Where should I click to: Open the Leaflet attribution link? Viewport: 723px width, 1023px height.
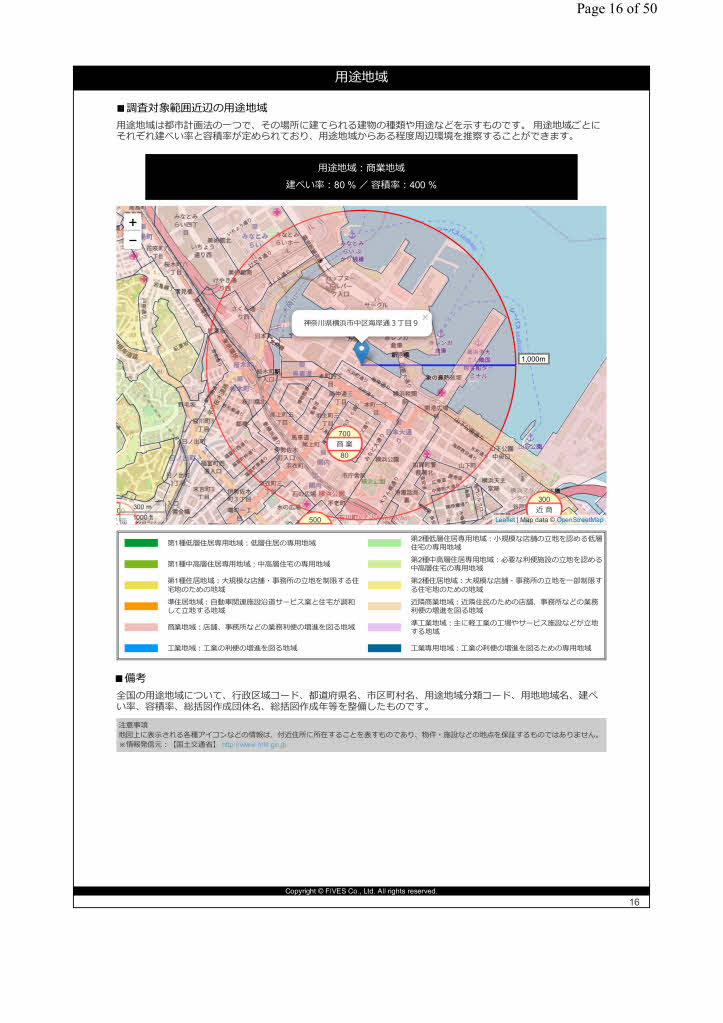pos(505,520)
